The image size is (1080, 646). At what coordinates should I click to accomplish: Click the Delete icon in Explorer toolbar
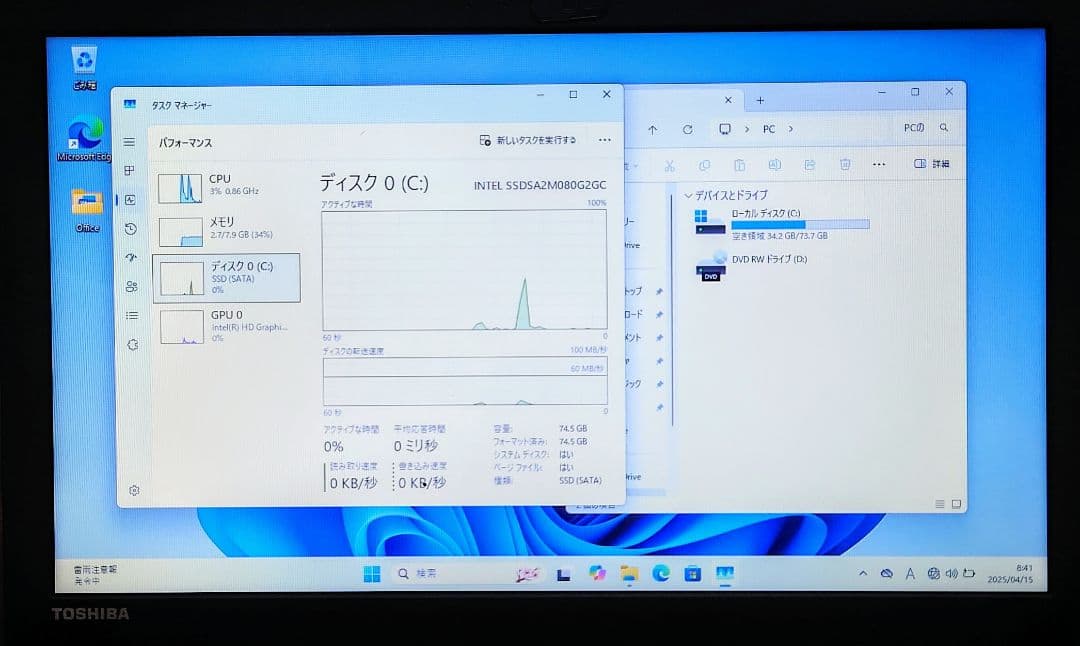(x=845, y=163)
